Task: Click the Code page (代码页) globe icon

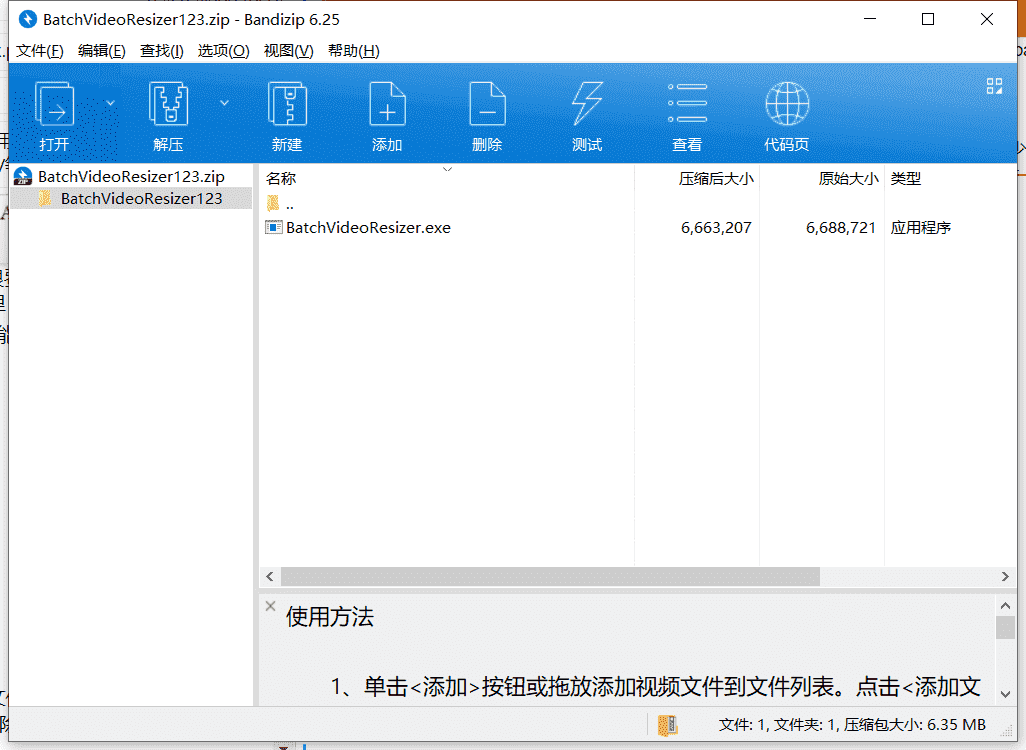Action: (787, 103)
